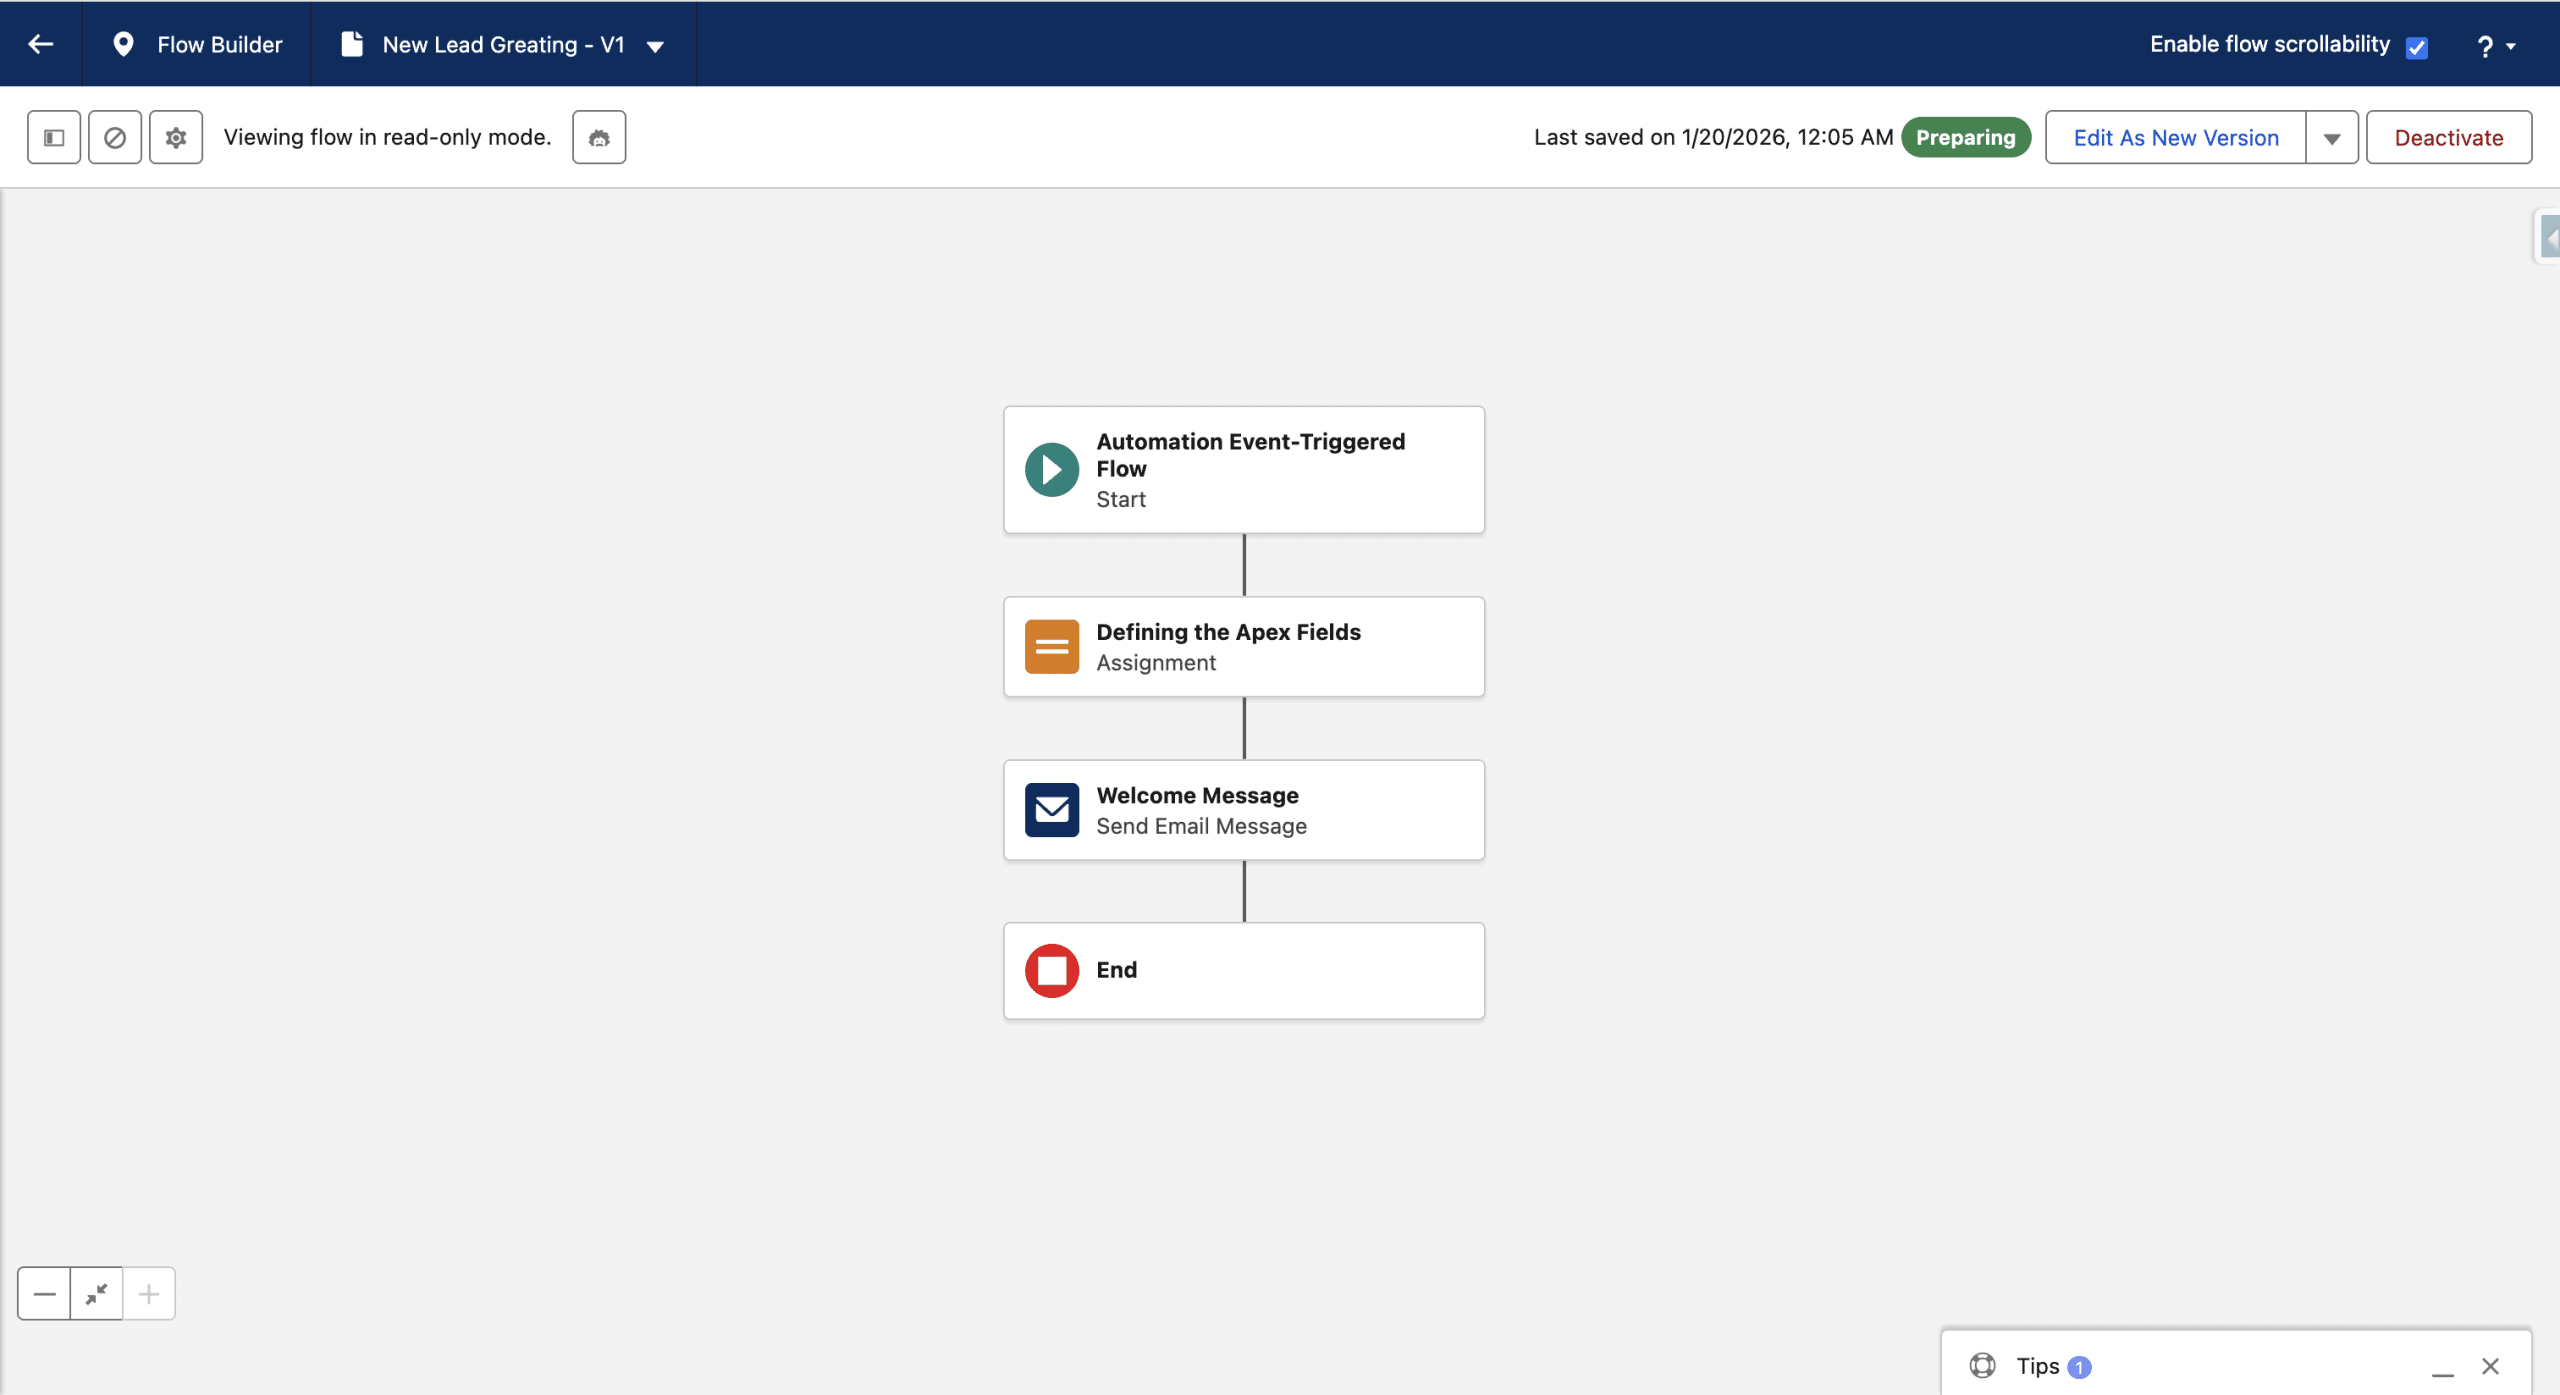Click the Send Email envelope icon
Image resolution: width=2560 pixels, height=1395 pixels.
point(1051,810)
